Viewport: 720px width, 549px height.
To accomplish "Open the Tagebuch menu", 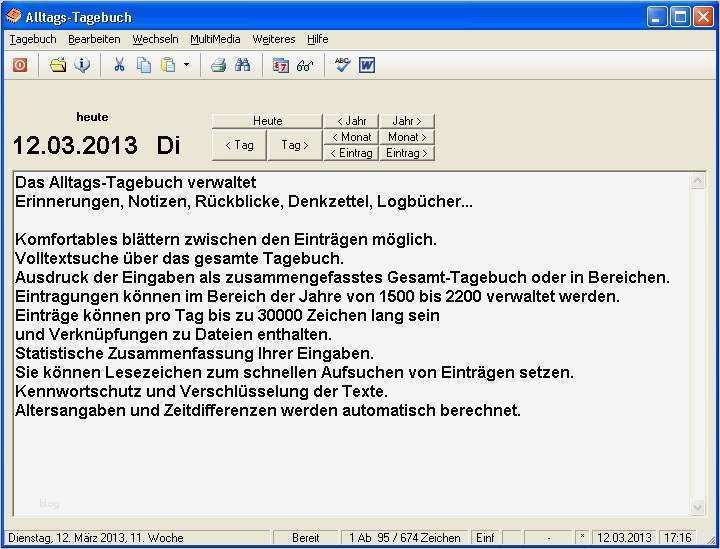I will coord(33,39).
